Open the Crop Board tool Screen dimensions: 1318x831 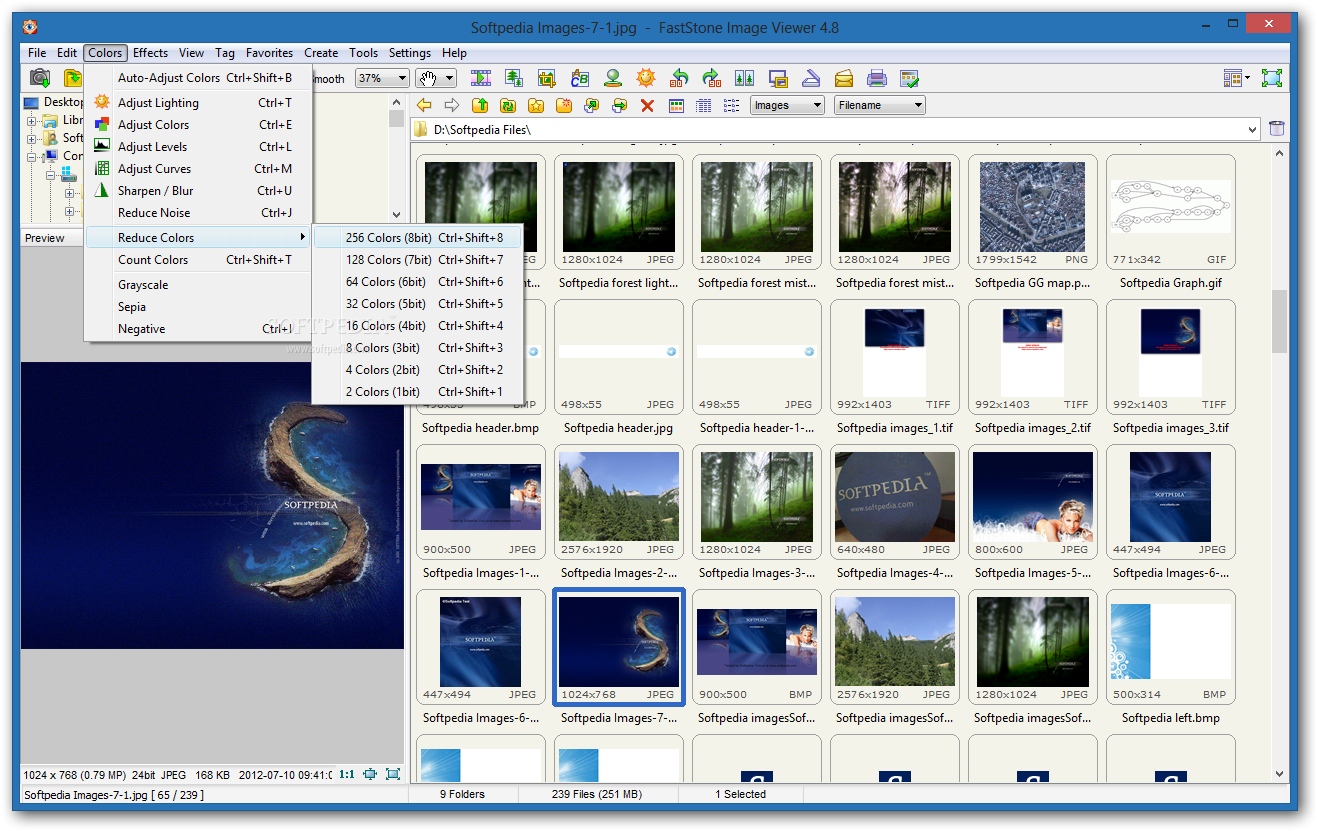548,77
